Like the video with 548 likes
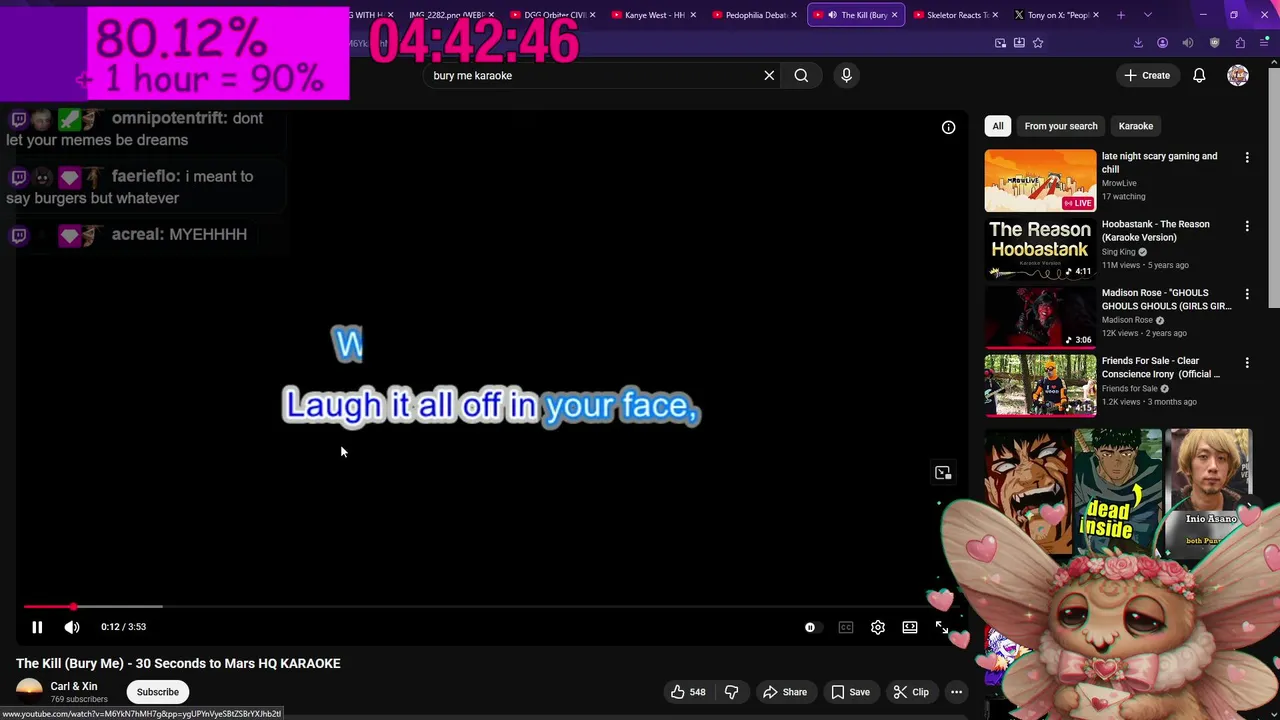Screen dimensions: 1280x720 click(688, 692)
